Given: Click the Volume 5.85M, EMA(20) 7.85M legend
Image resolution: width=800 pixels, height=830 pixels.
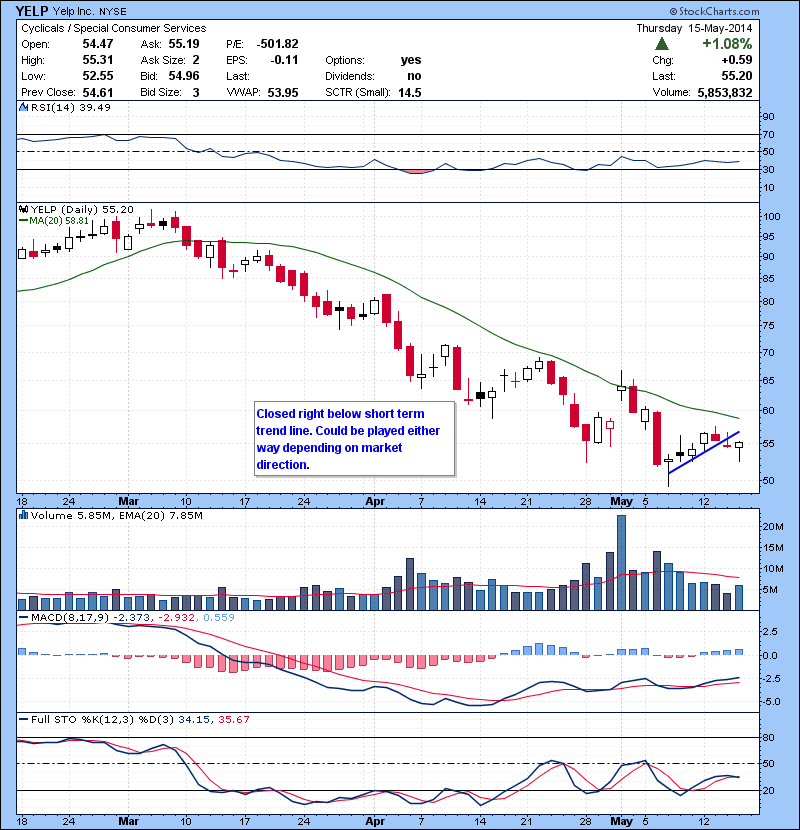Looking at the screenshot, I should pyautogui.click(x=116, y=515).
